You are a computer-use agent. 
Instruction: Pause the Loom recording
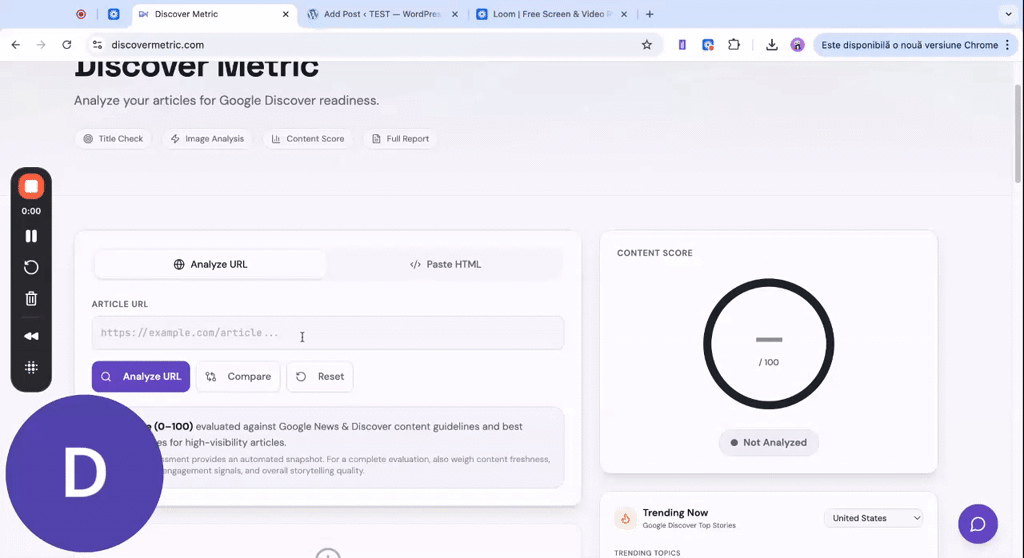[31, 236]
